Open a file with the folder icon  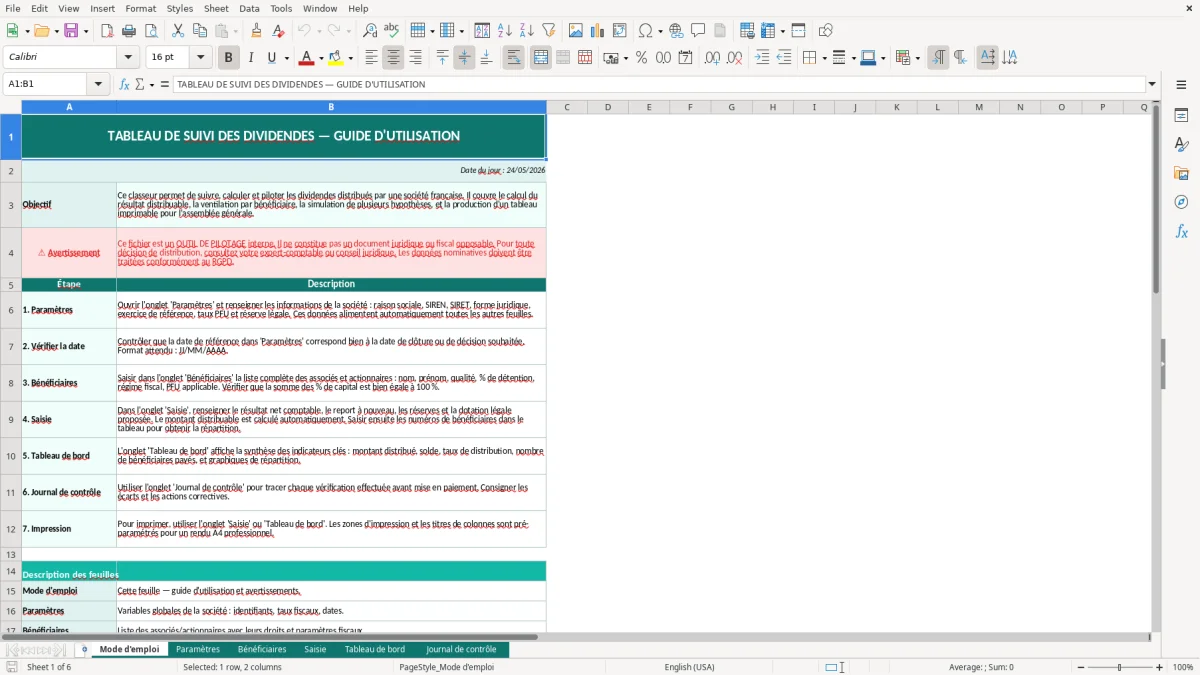(40, 31)
